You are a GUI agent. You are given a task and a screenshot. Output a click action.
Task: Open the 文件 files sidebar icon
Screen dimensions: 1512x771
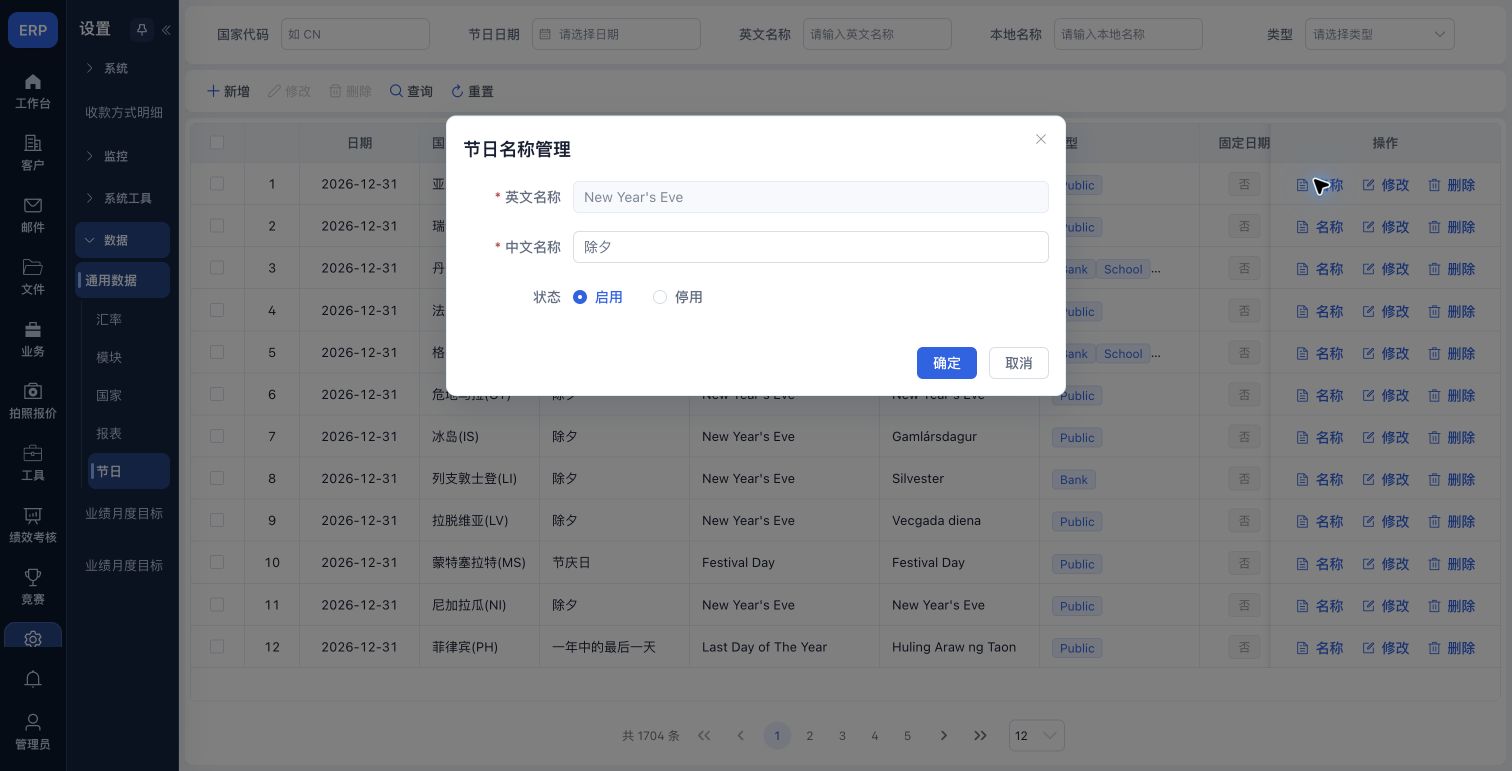(33, 277)
